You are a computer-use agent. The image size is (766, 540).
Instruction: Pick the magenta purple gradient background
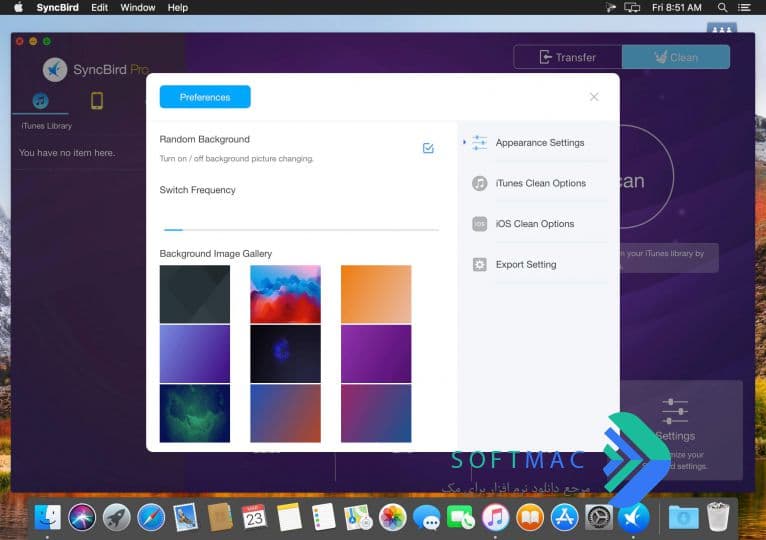[x=376, y=354]
